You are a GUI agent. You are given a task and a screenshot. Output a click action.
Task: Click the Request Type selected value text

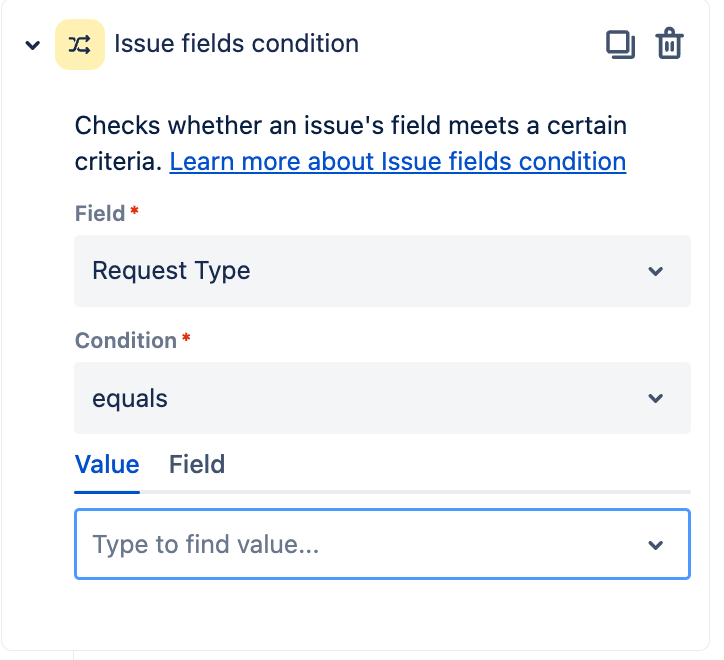point(171,271)
